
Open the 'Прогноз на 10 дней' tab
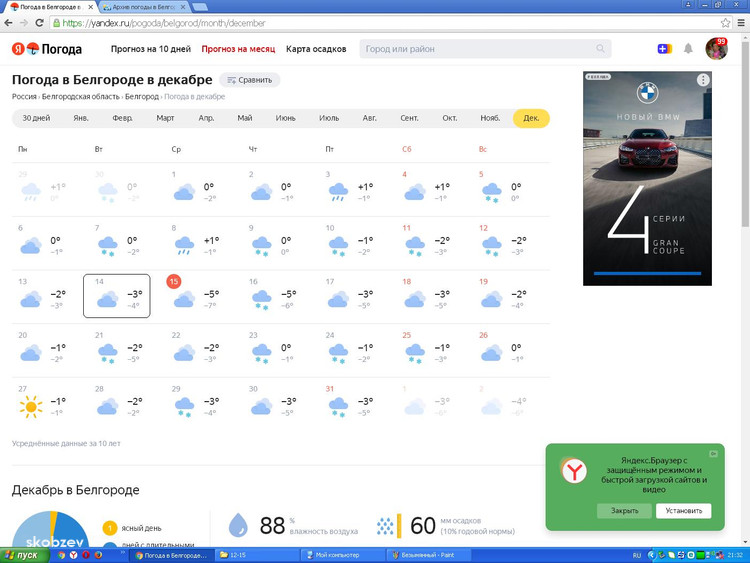pyautogui.click(x=150, y=48)
